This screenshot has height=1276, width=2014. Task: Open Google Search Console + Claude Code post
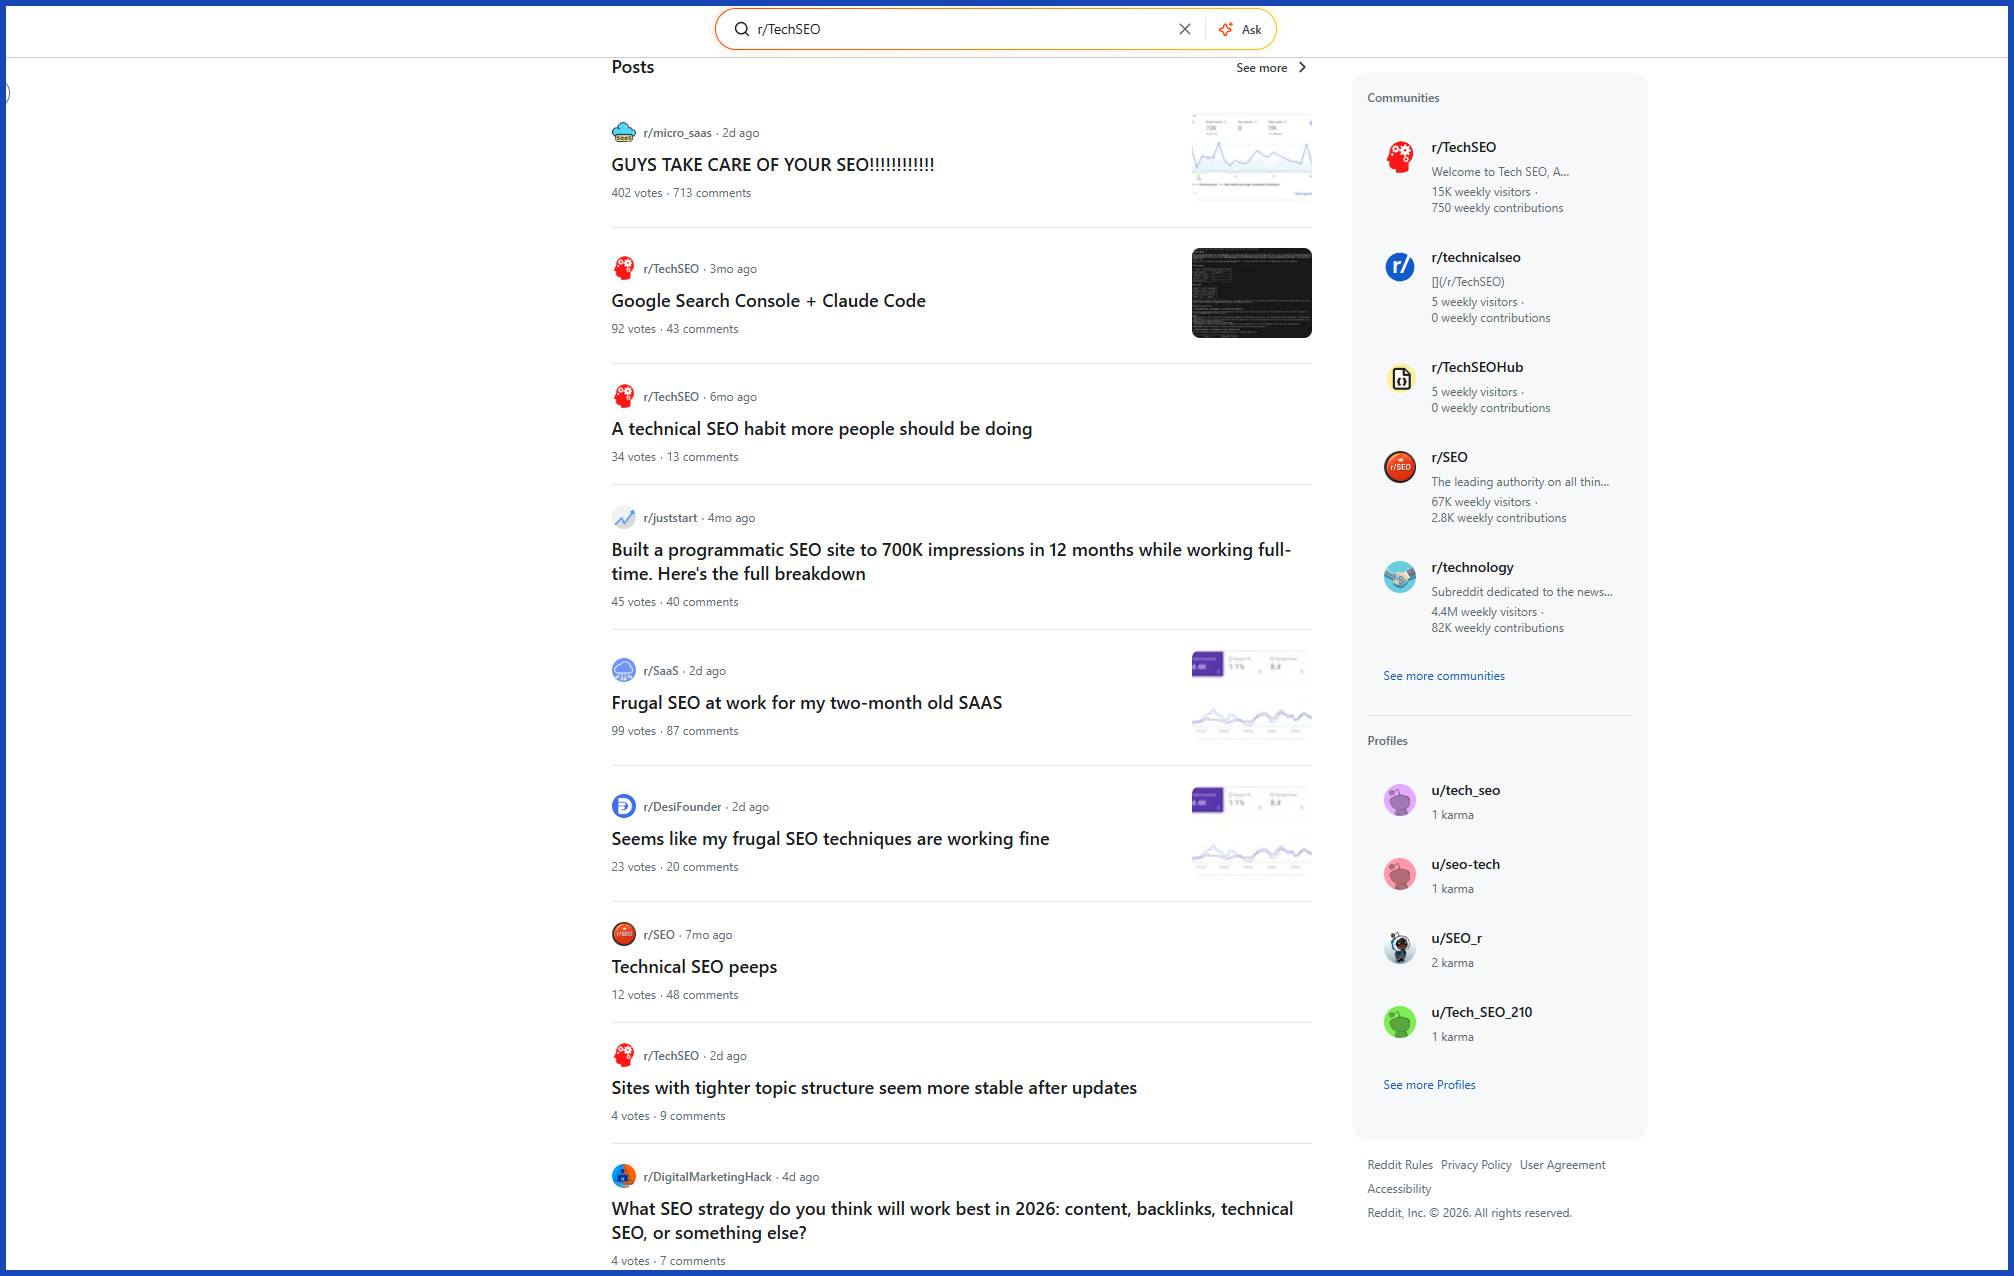point(769,300)
